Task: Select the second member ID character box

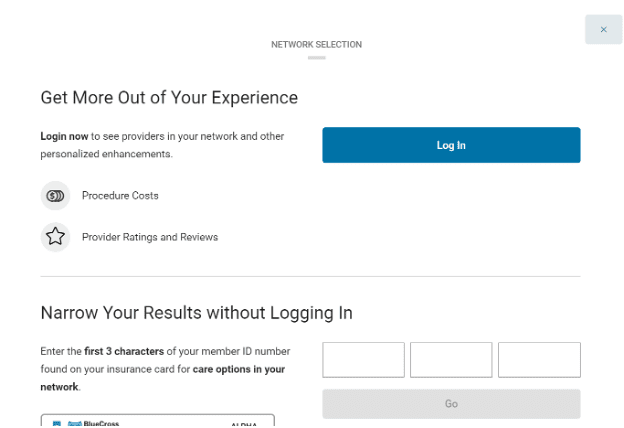Action: click(x=451, y=360)
